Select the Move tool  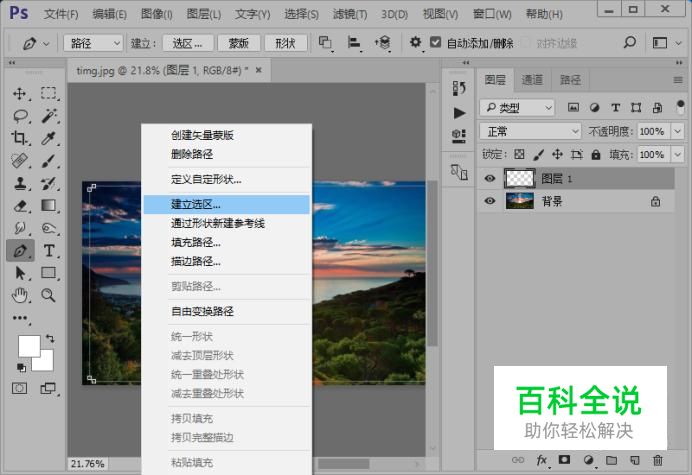point(20,93)
